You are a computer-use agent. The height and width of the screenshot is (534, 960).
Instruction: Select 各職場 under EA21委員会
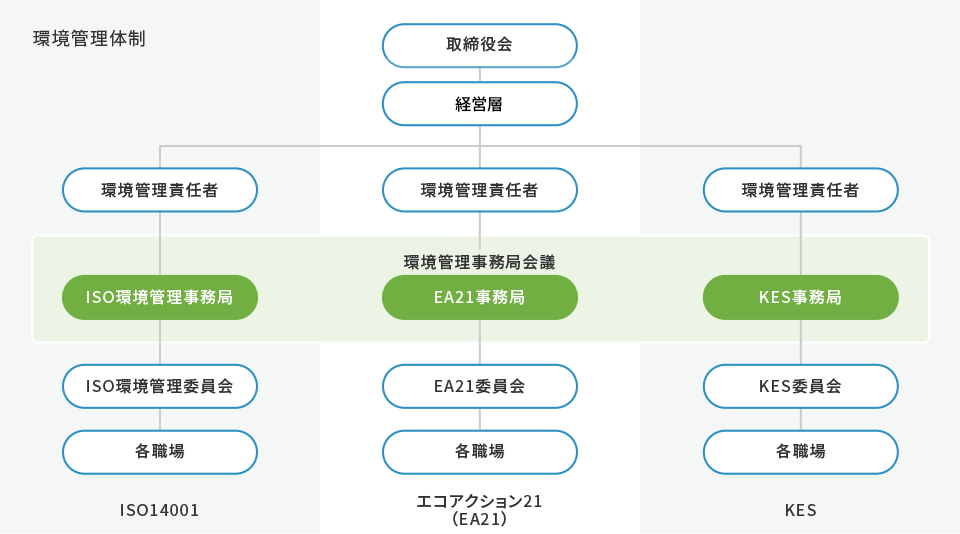480,452
